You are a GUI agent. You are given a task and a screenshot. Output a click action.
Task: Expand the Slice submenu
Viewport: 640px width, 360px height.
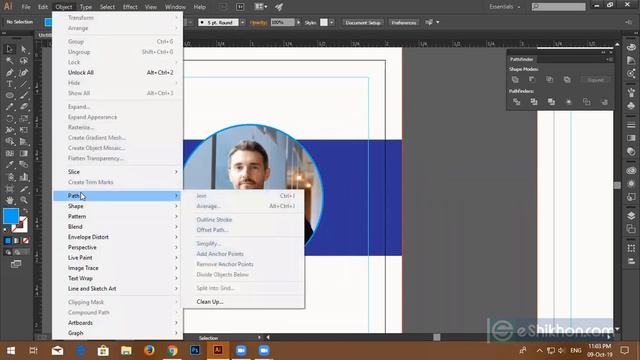pyautogui.click(x=118, y=172)
